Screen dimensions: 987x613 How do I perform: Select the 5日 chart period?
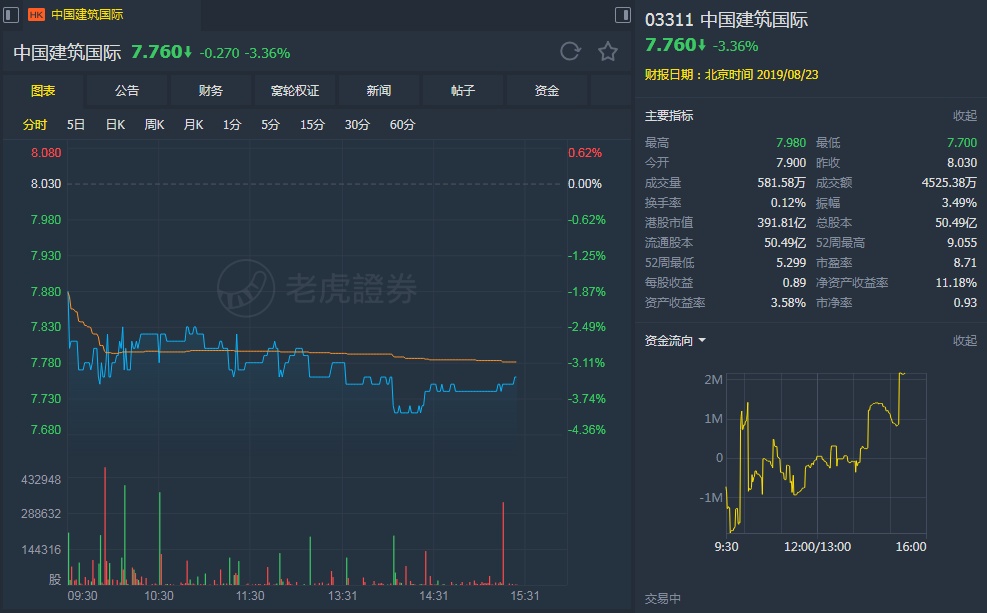click(76, 125)
